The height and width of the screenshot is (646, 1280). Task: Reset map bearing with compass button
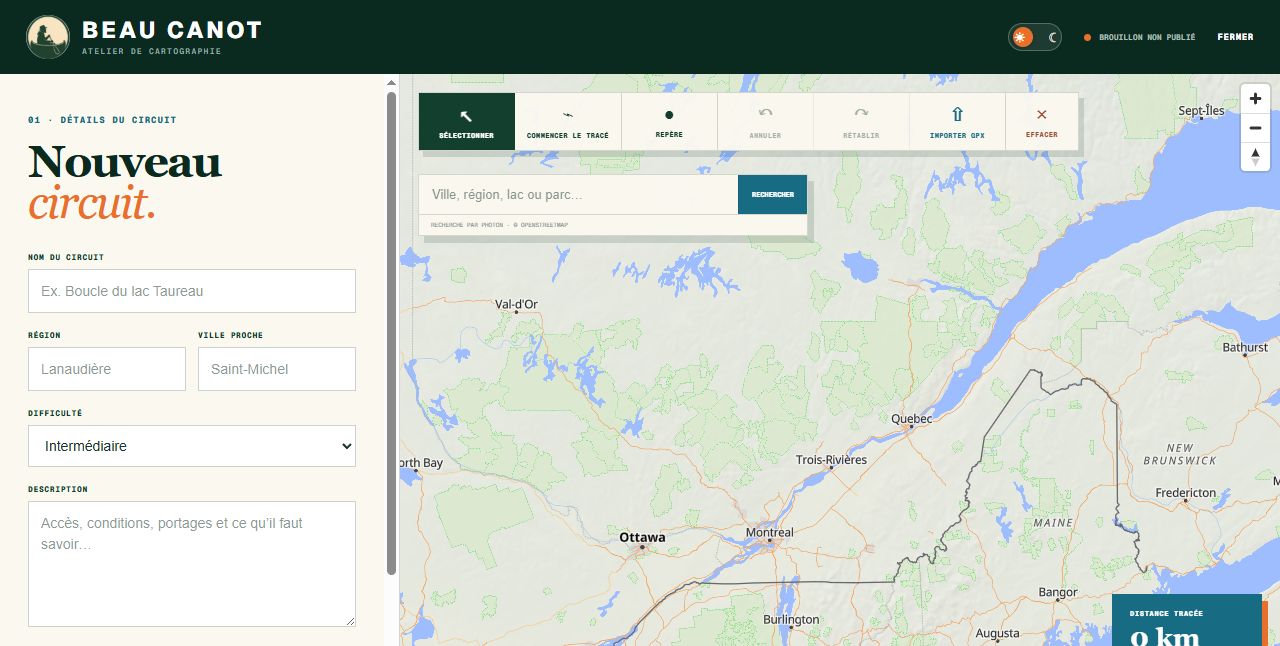[1255, 156]
